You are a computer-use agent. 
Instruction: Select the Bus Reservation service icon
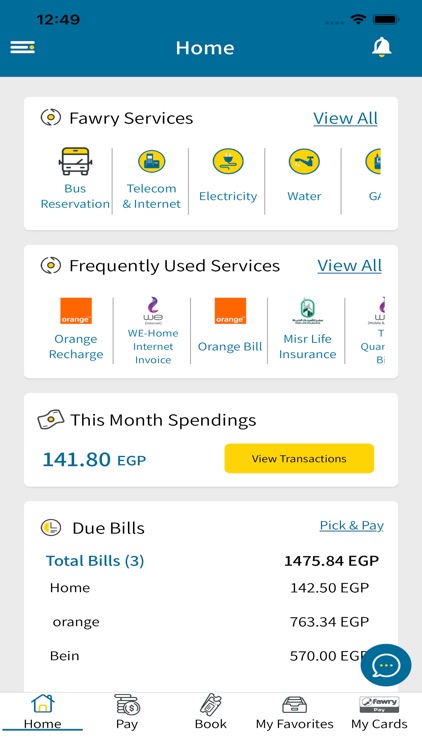(75, 161)
